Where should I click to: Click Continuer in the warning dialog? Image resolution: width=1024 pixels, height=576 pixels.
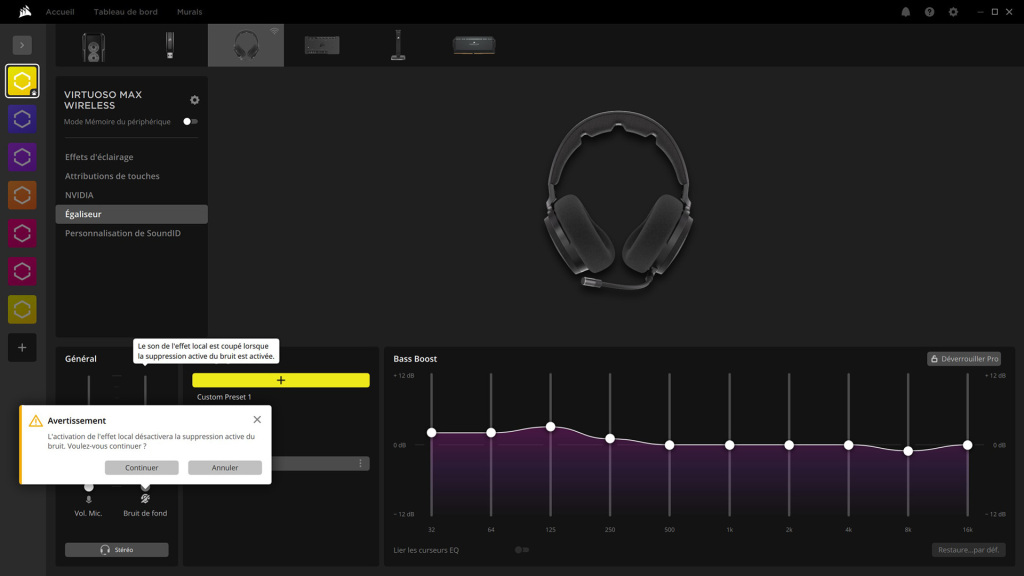[142, 468]
